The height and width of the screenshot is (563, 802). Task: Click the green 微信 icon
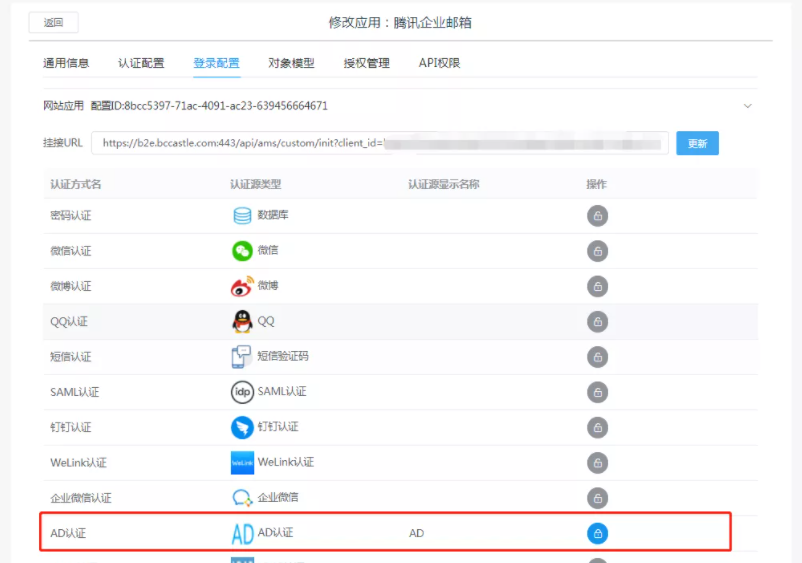coord(242,251)
